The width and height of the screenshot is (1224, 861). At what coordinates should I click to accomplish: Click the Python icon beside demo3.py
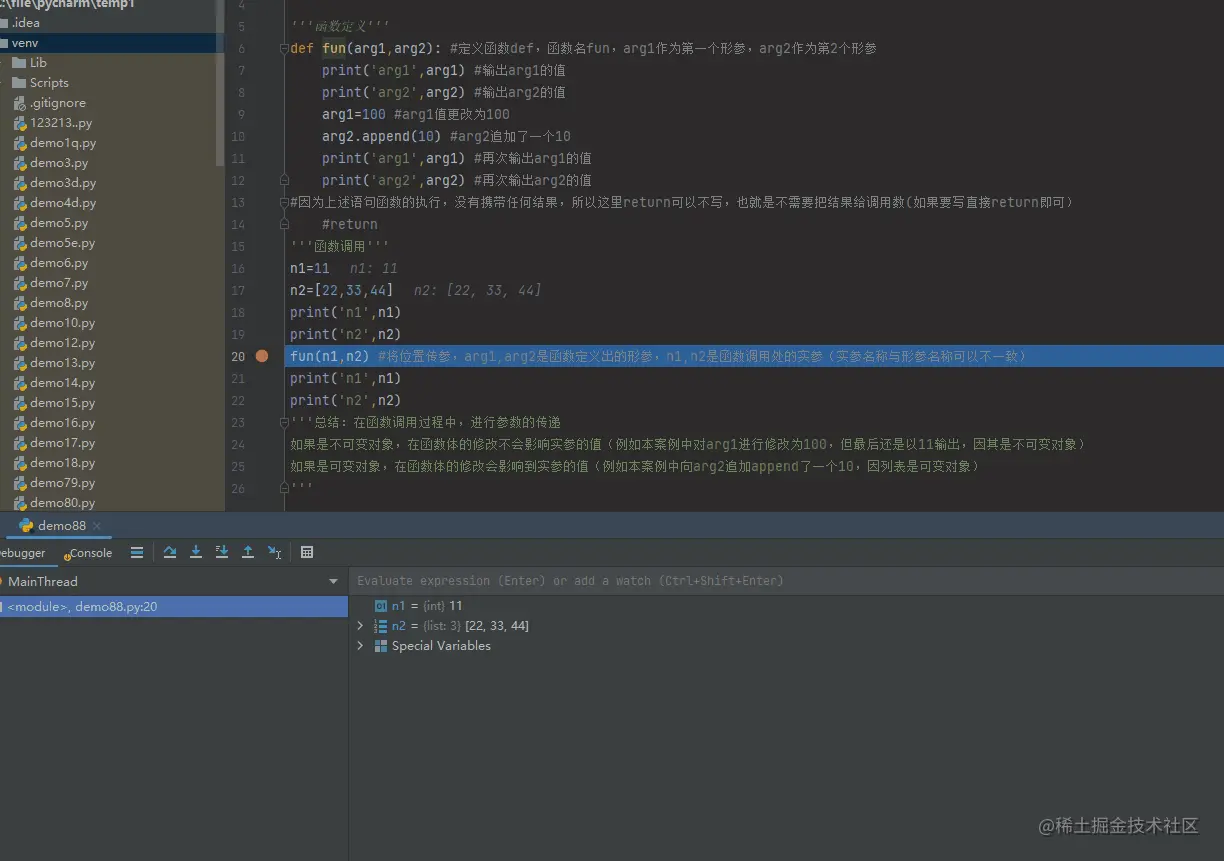[19, 163]
